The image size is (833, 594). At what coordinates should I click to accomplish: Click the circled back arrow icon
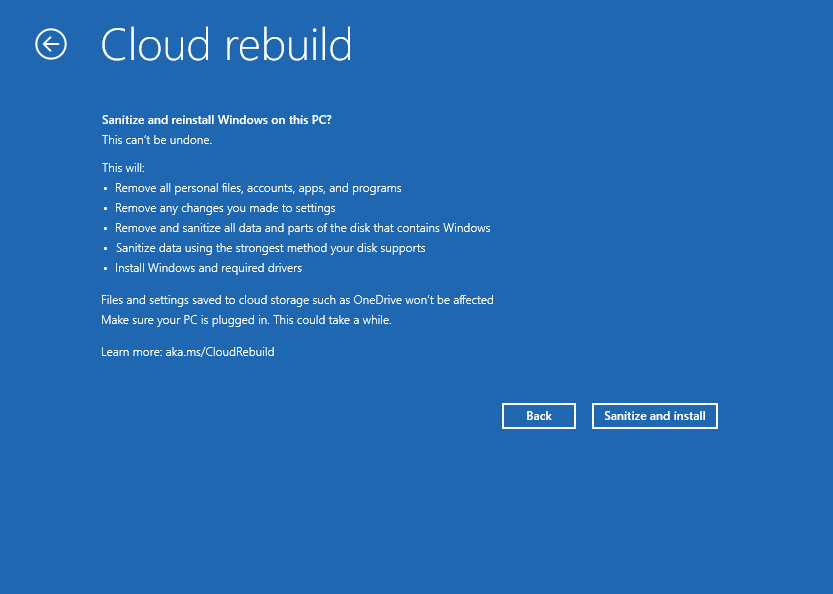[51, 44]
